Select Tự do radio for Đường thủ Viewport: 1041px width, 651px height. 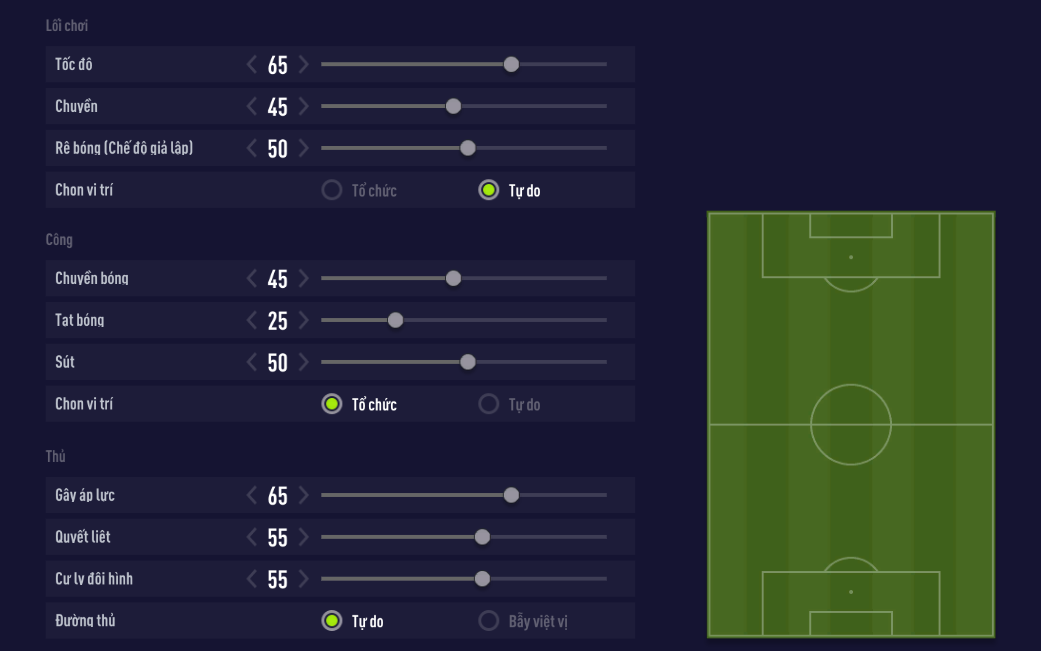[332, 621]
